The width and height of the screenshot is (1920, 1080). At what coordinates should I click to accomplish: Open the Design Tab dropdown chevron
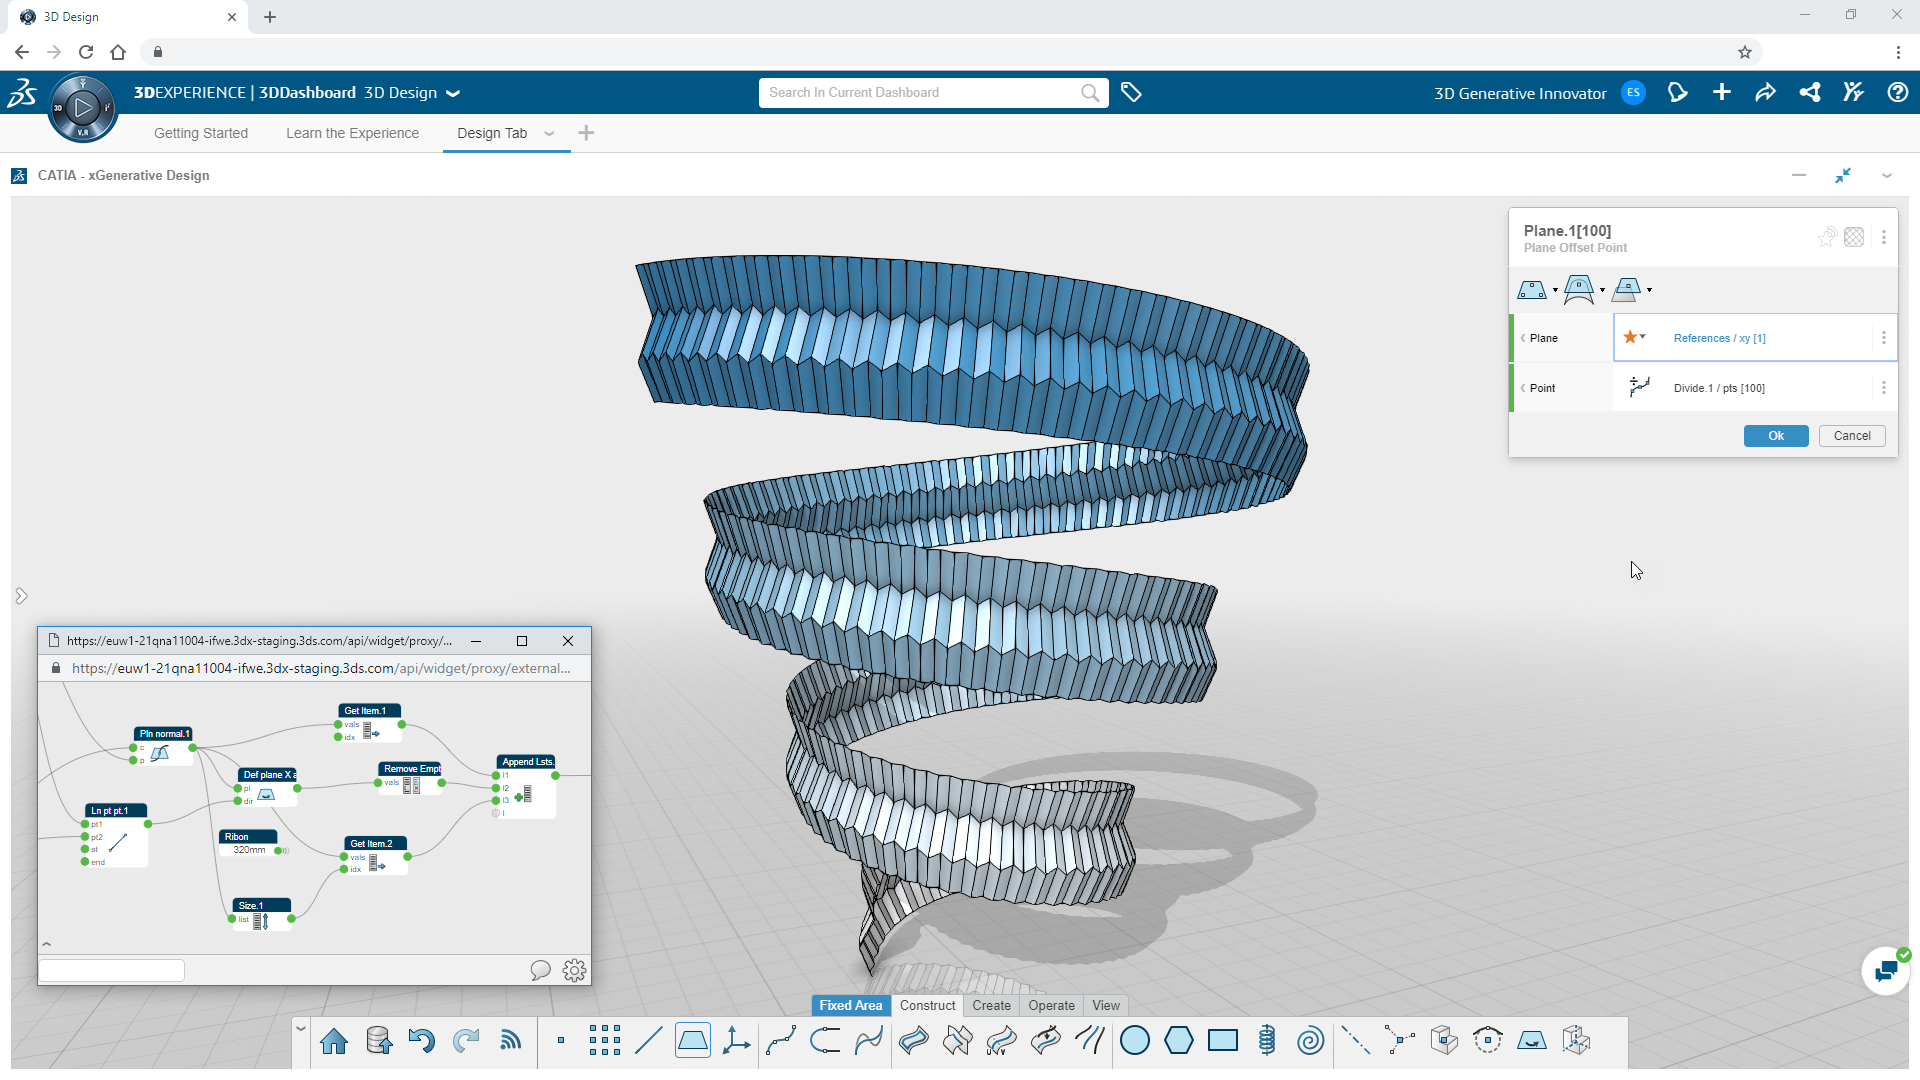click(549, 133)
